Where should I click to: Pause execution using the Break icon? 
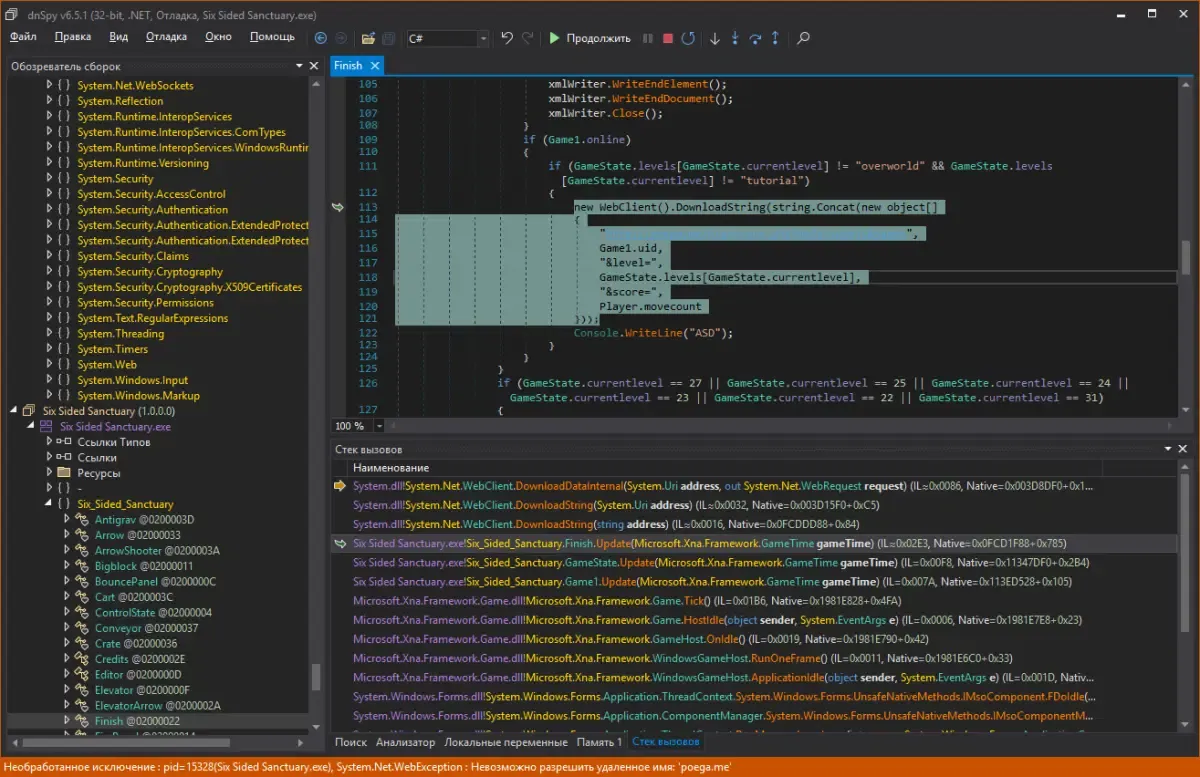648,38
